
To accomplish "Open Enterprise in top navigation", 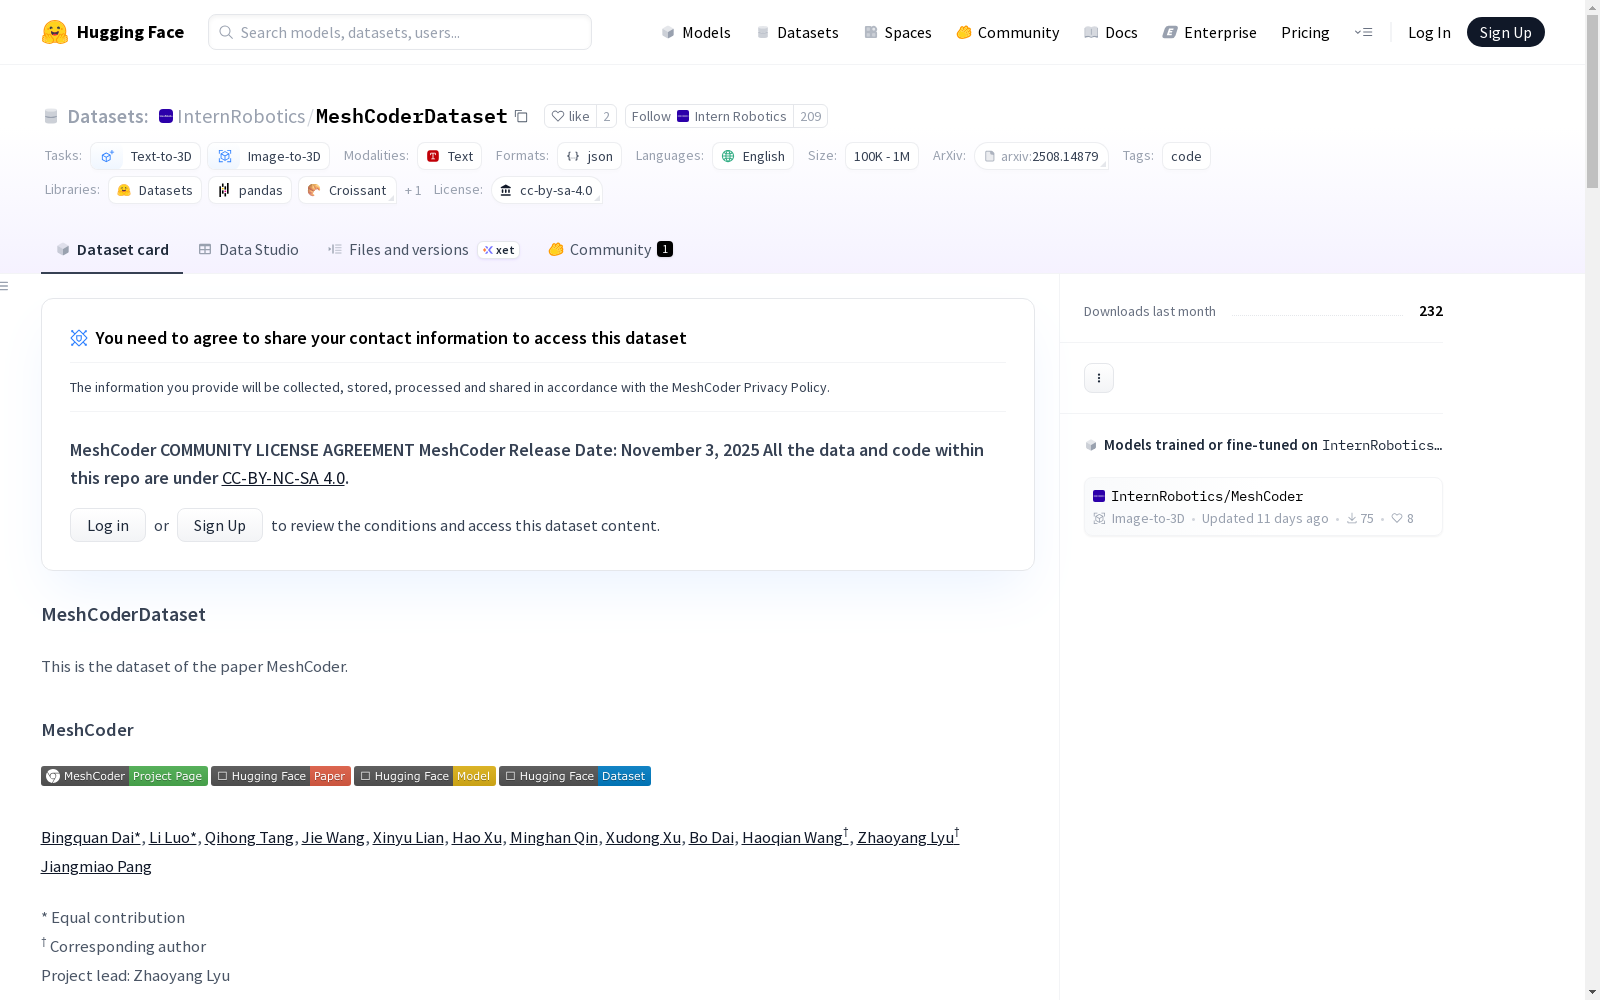I will [x=1210, y=32].
